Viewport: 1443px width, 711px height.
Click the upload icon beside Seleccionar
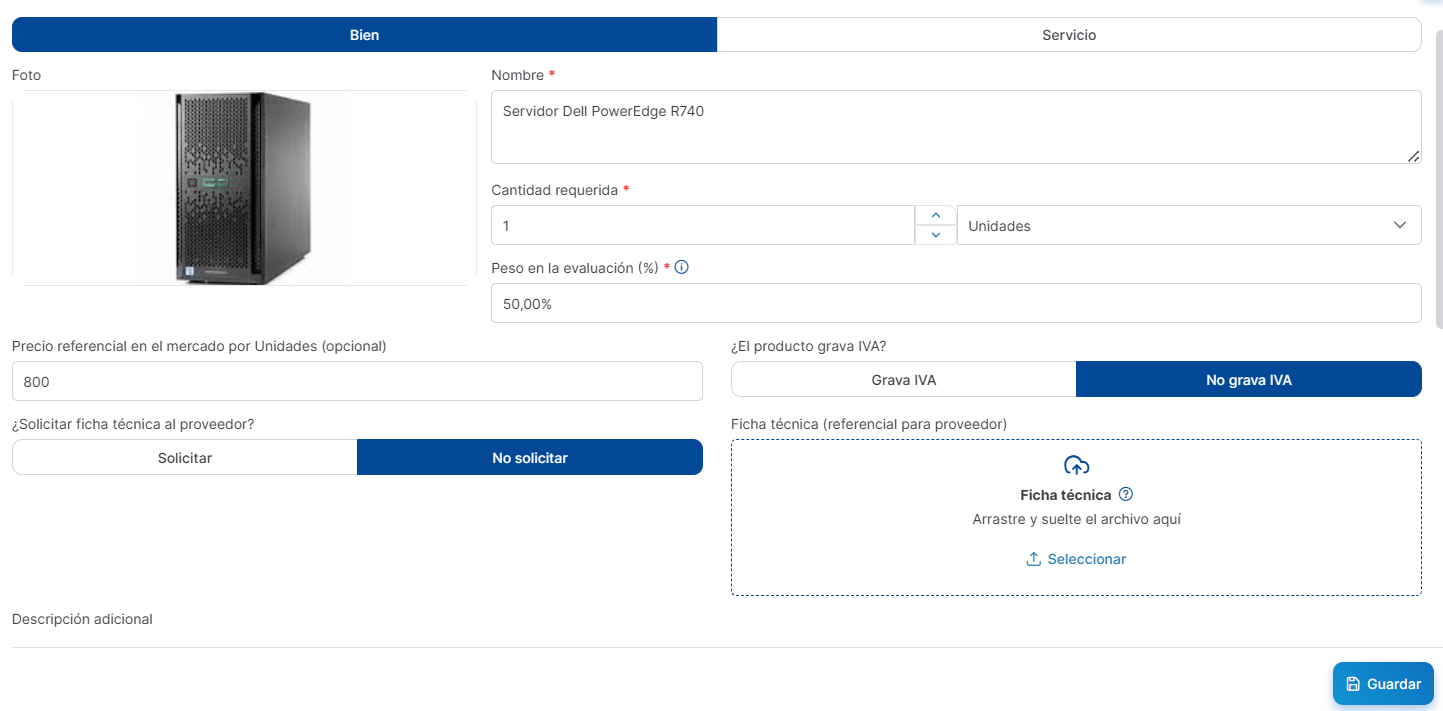(1034, 559)
